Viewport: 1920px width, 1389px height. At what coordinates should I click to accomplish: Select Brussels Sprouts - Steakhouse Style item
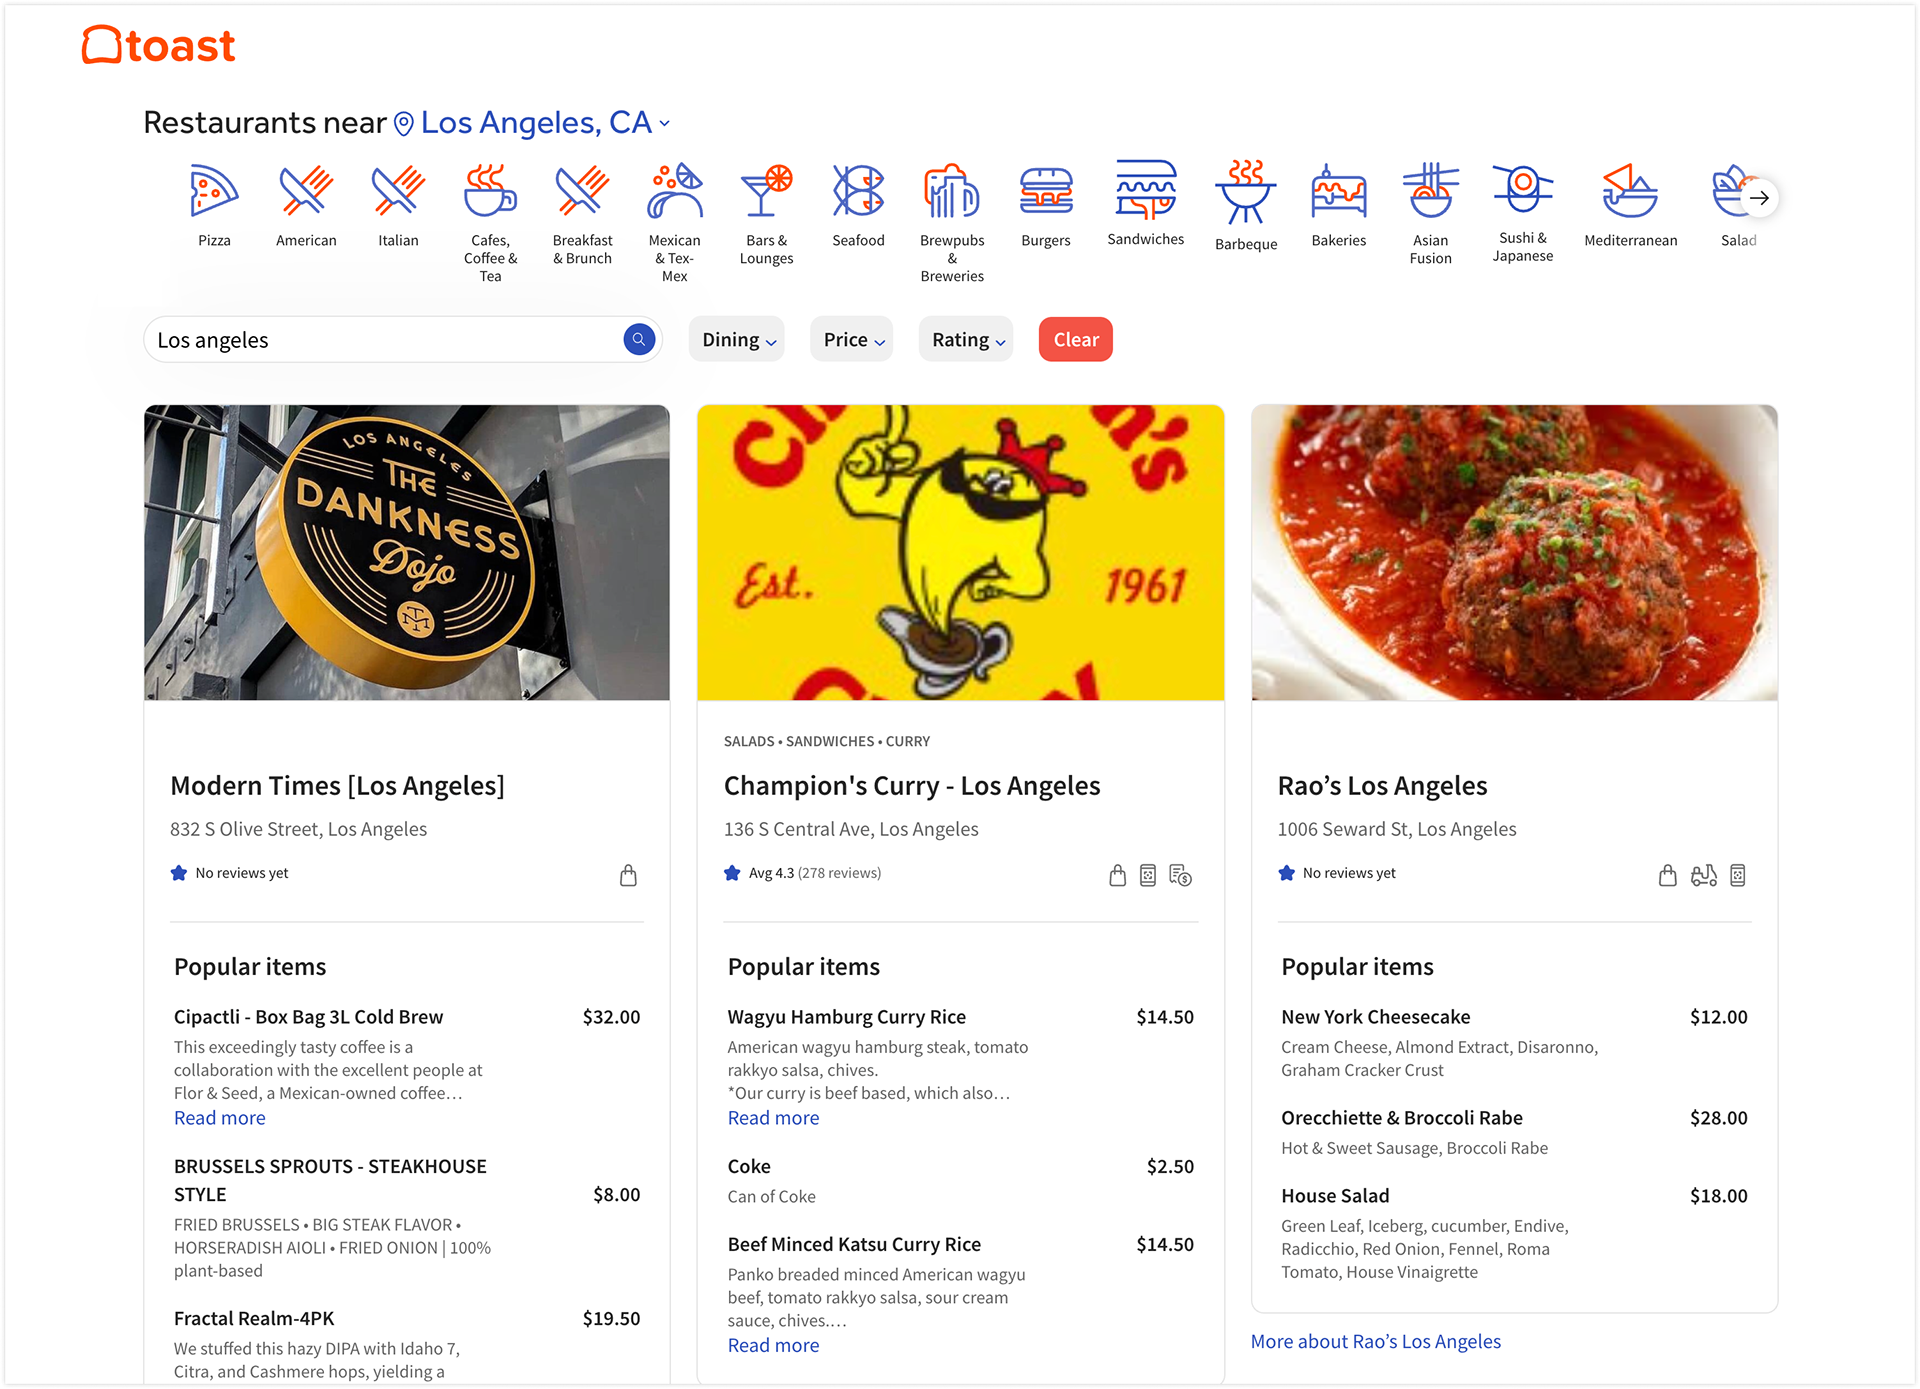point(330,1181)
